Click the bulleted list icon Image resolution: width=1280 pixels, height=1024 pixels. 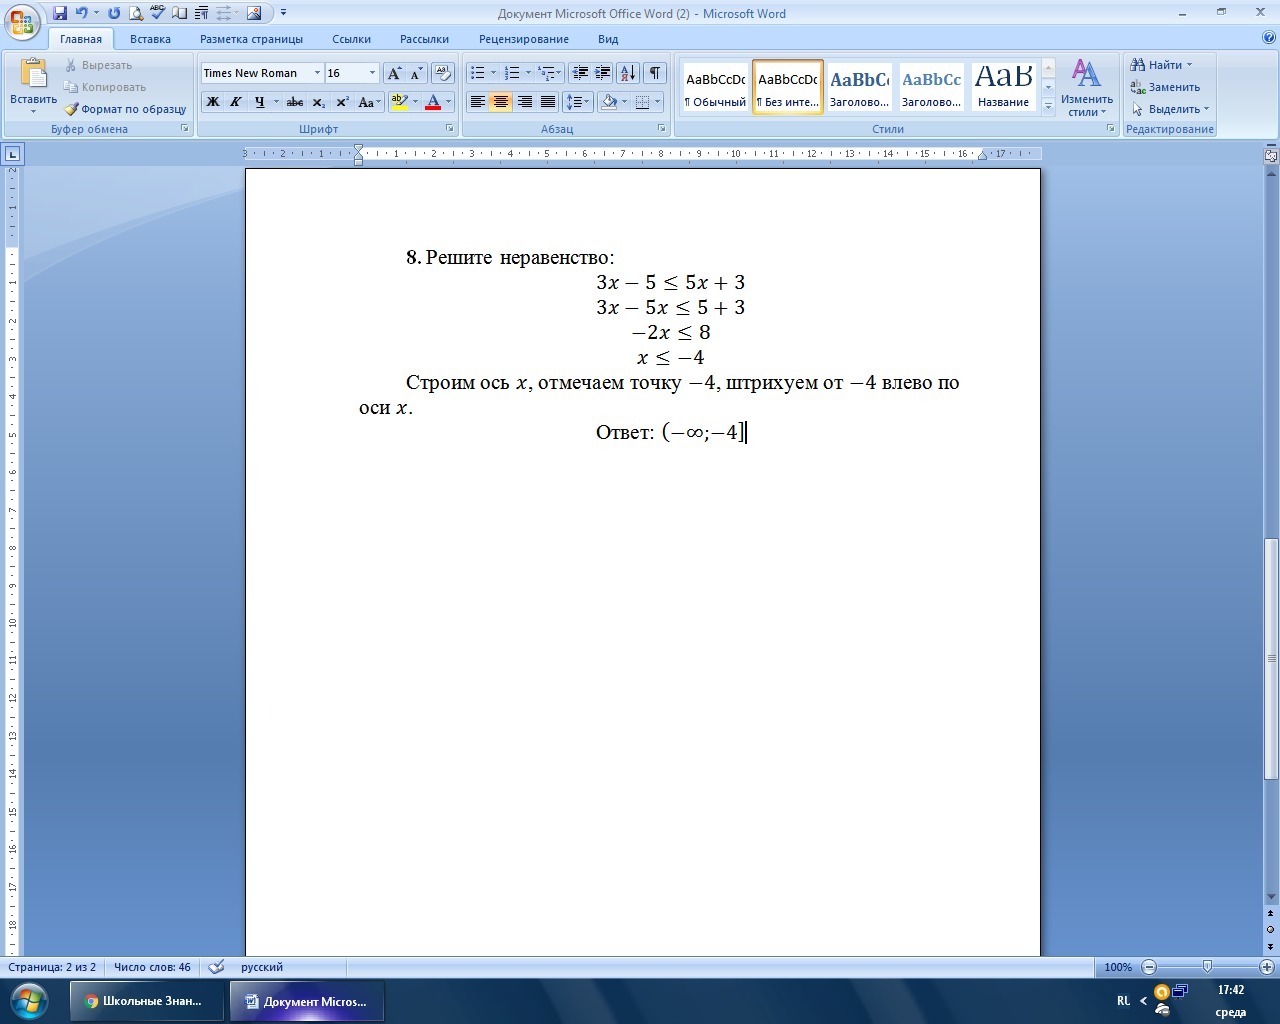point(478,73)
